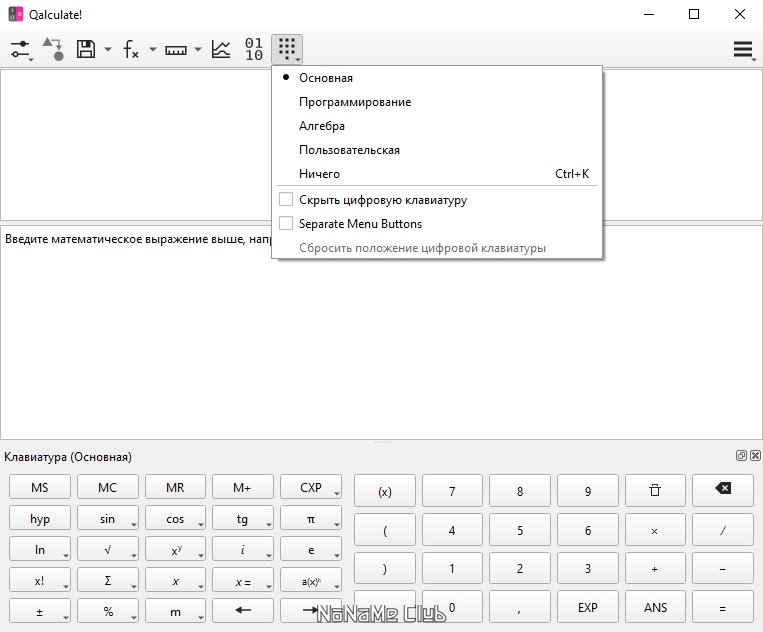Choose Программирование keypad from menu
The image size is (763, 632).
[355, 102]
